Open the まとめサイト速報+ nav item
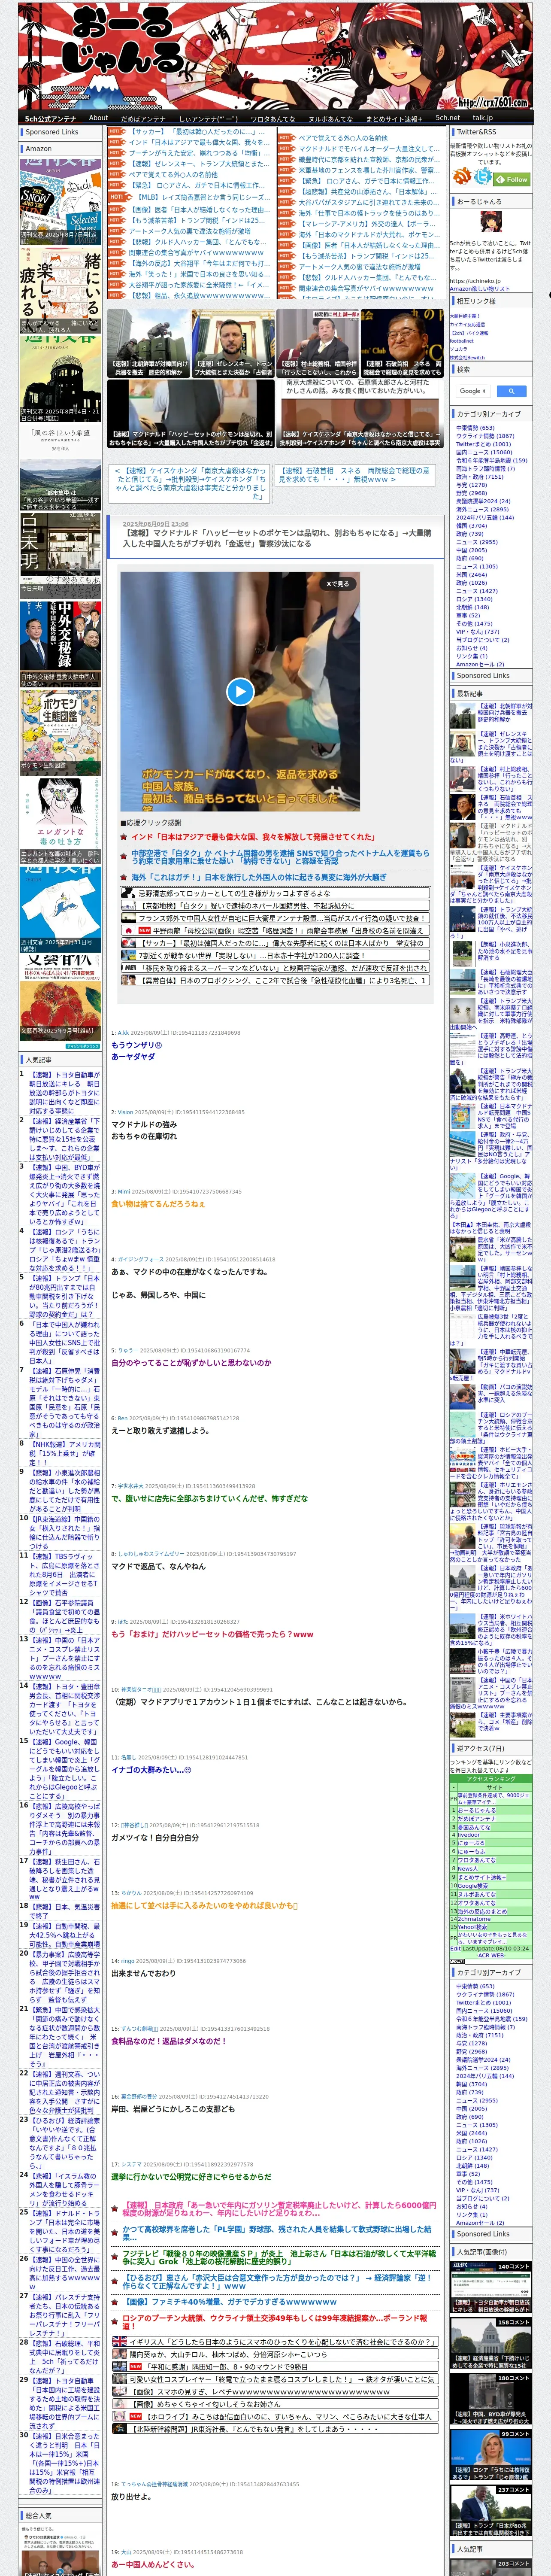 (394, 118)
